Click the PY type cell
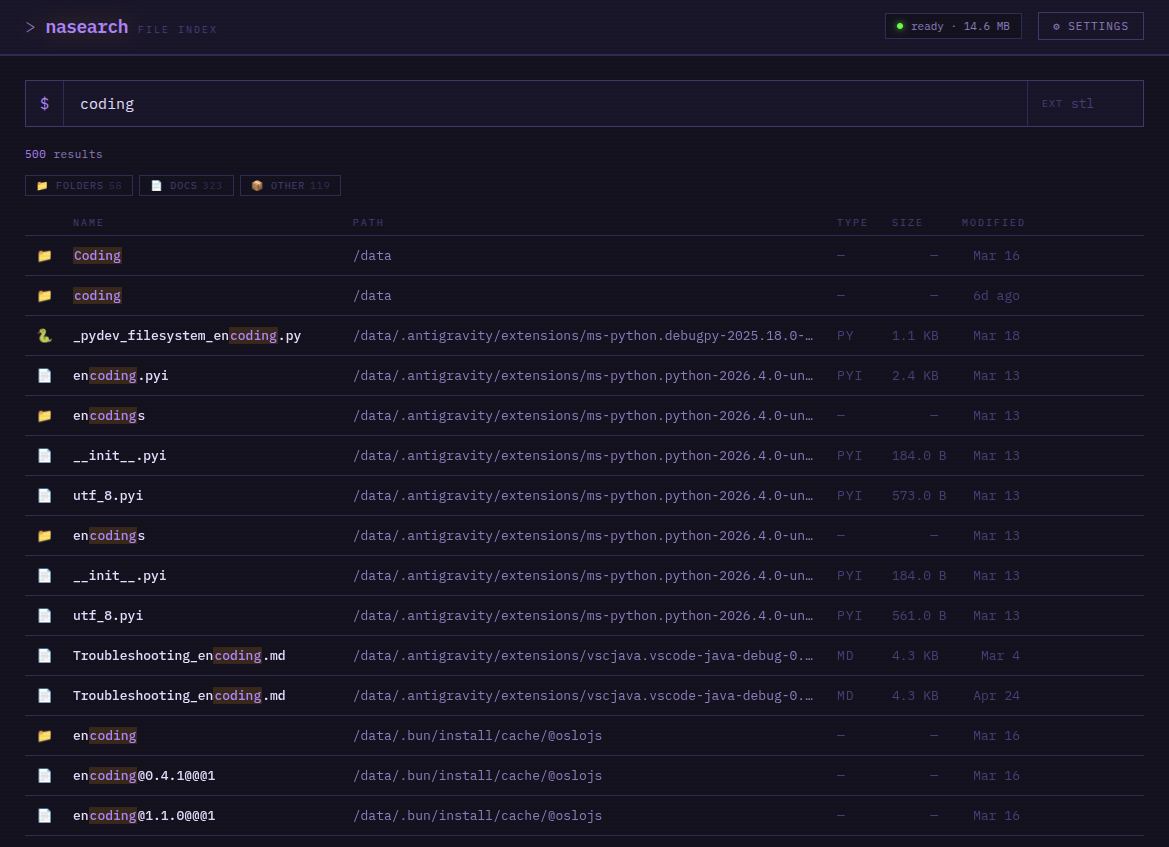Screen dimensions: 1169x847 click(x=845, y=336)
